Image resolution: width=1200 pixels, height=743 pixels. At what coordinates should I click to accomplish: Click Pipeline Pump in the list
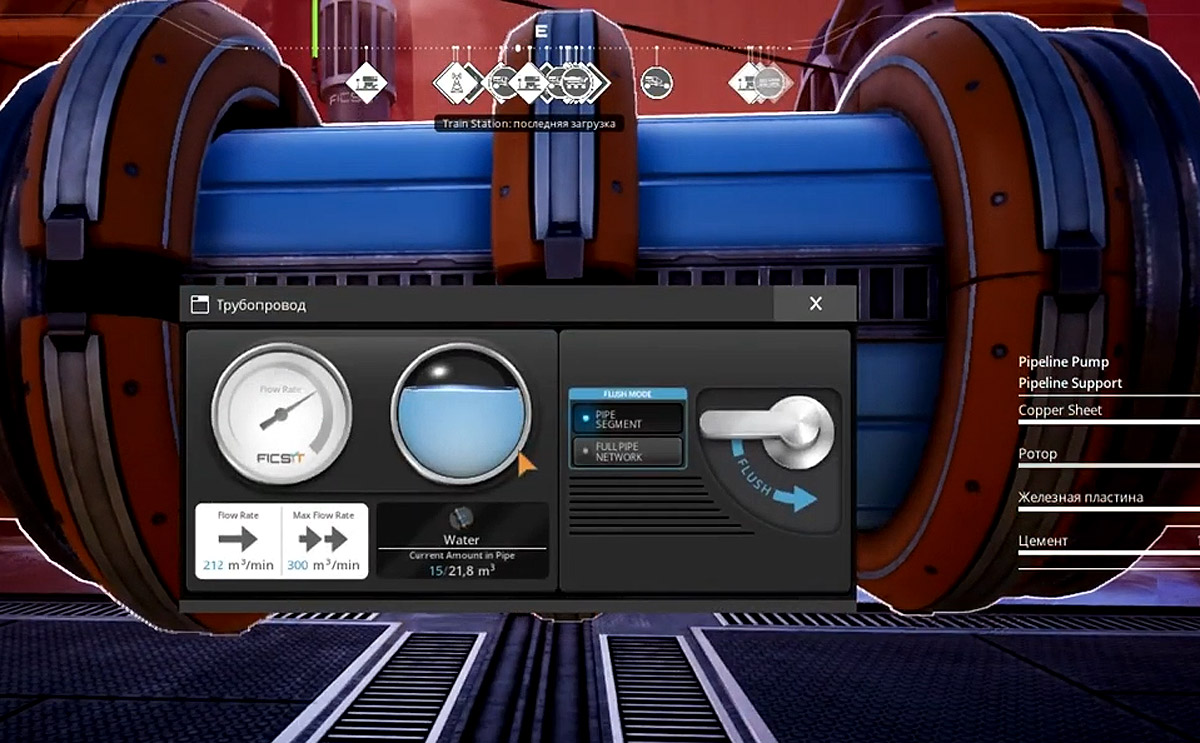point(1063,362)
